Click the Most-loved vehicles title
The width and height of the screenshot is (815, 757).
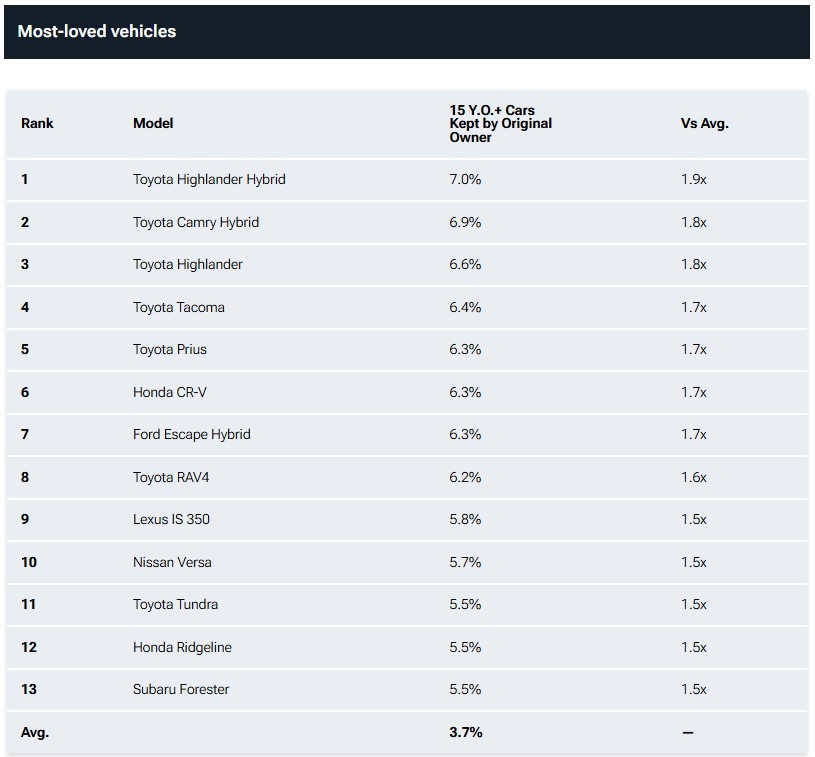click(97, 32)
